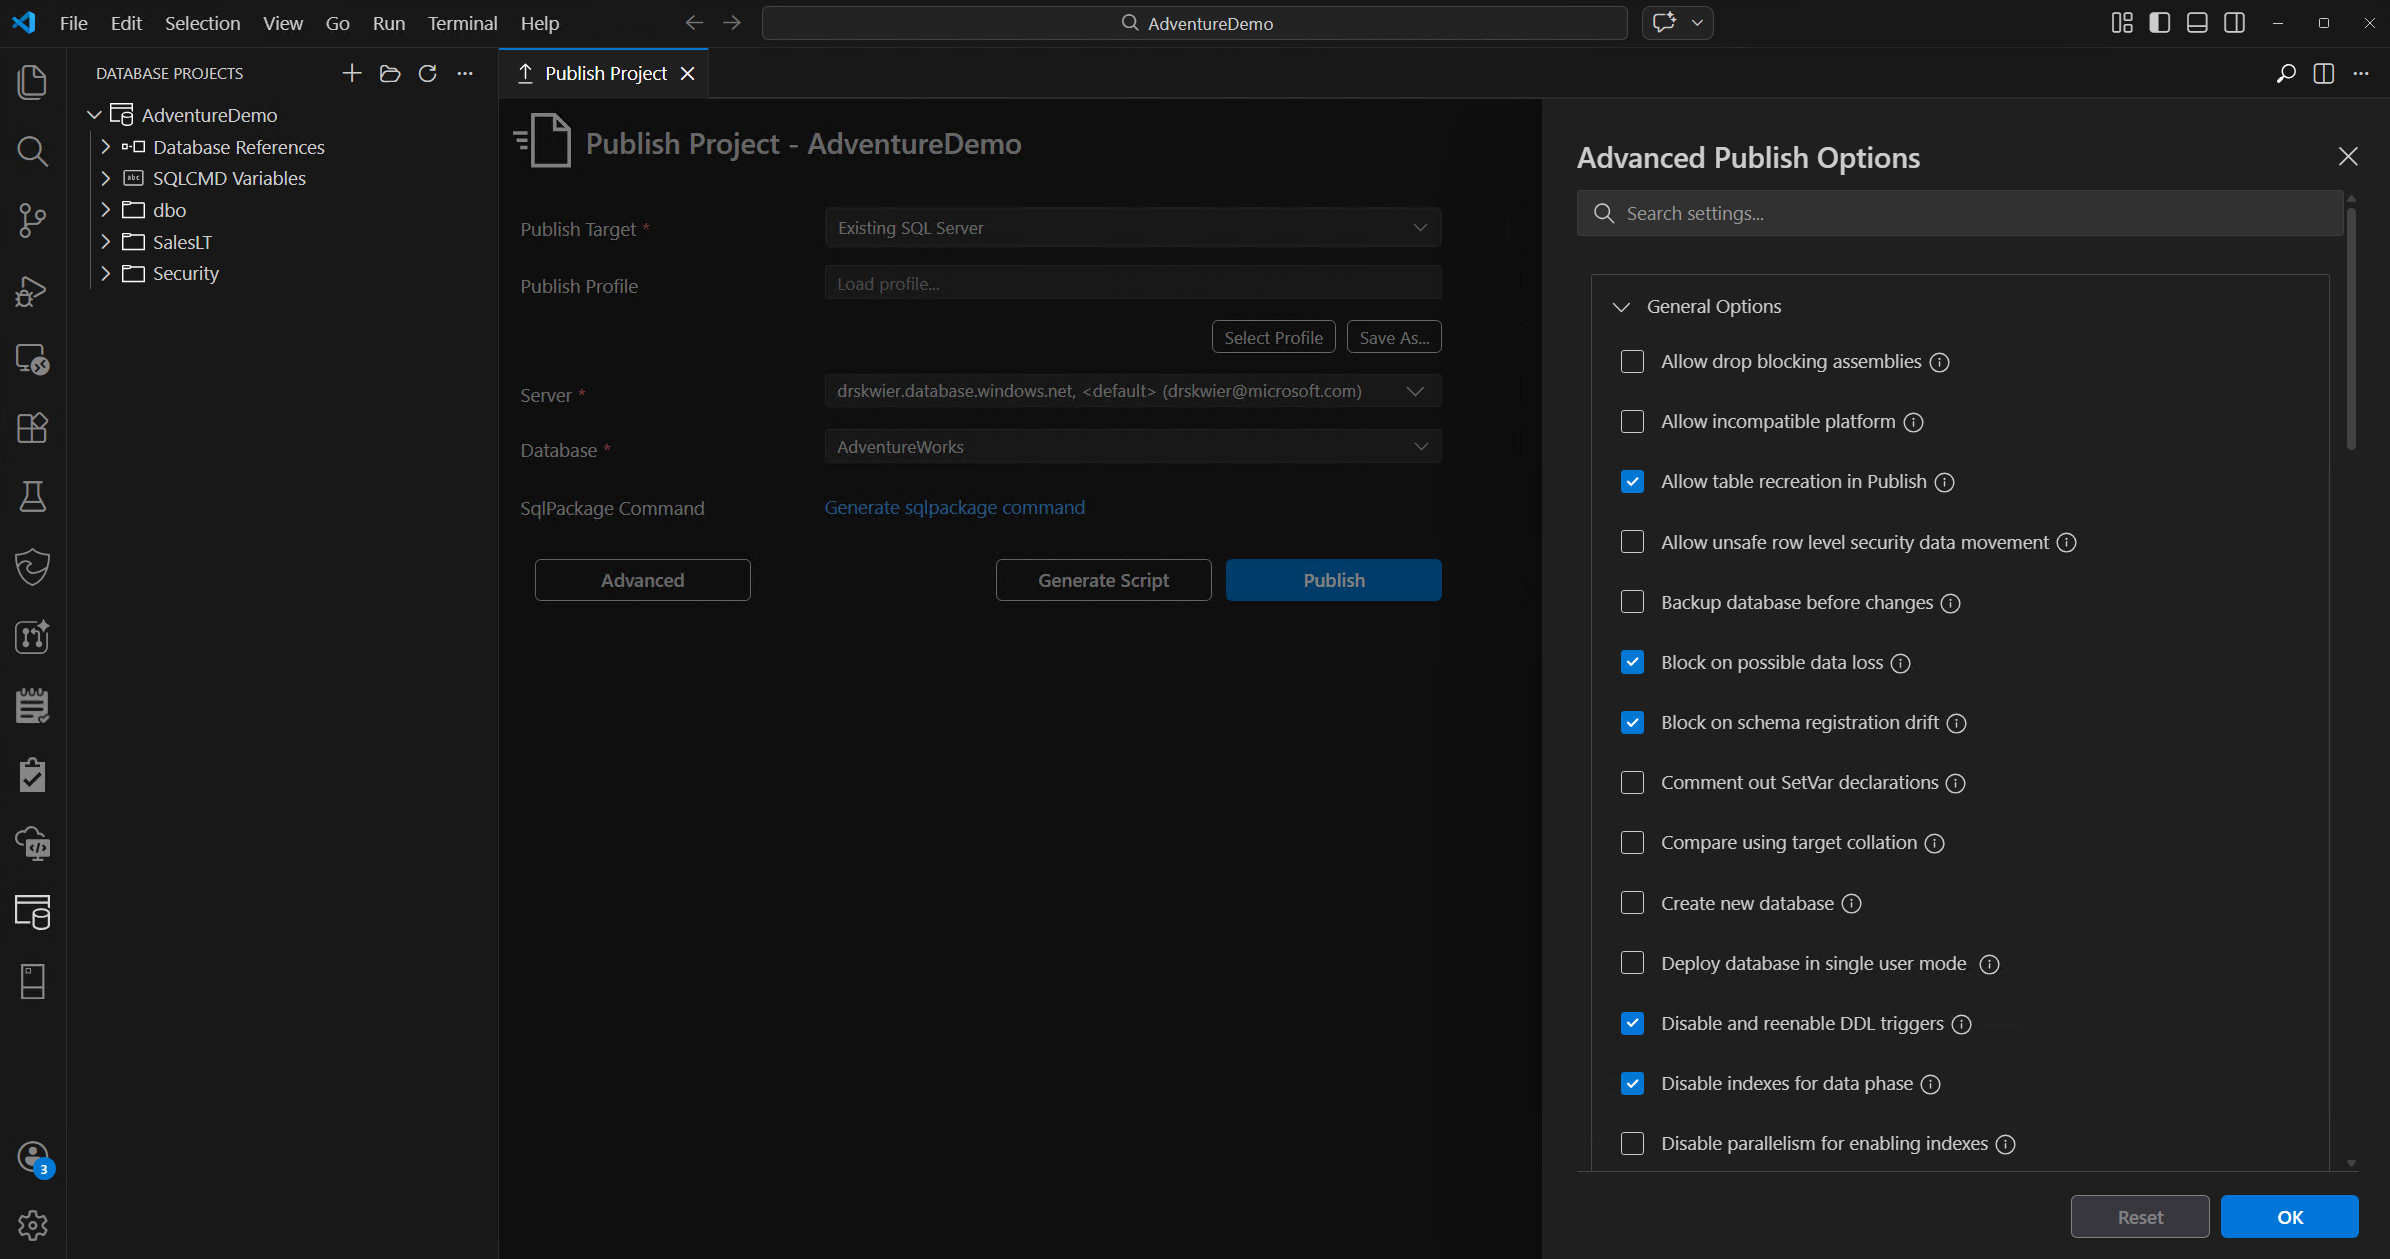Open the Terminal menu
This screenshot has width=2390, height=1259.
tap(462, 23)
